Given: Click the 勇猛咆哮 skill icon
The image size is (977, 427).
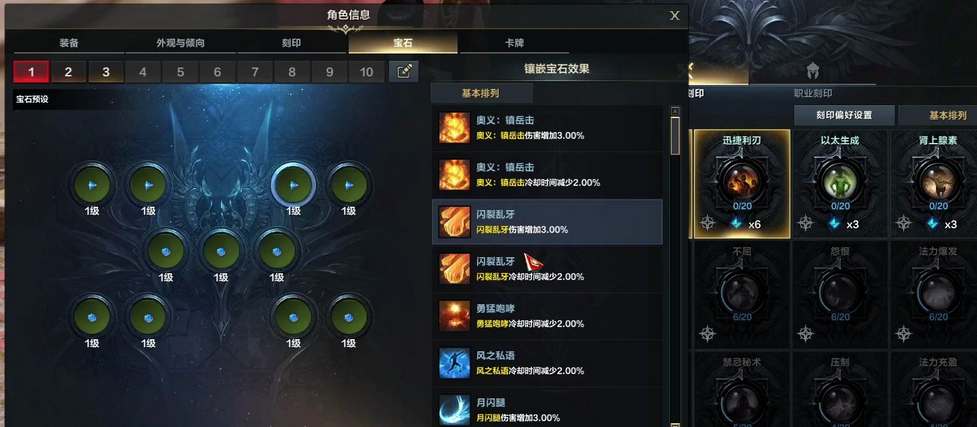Looking at the screenshot, I should coord(454,316).
